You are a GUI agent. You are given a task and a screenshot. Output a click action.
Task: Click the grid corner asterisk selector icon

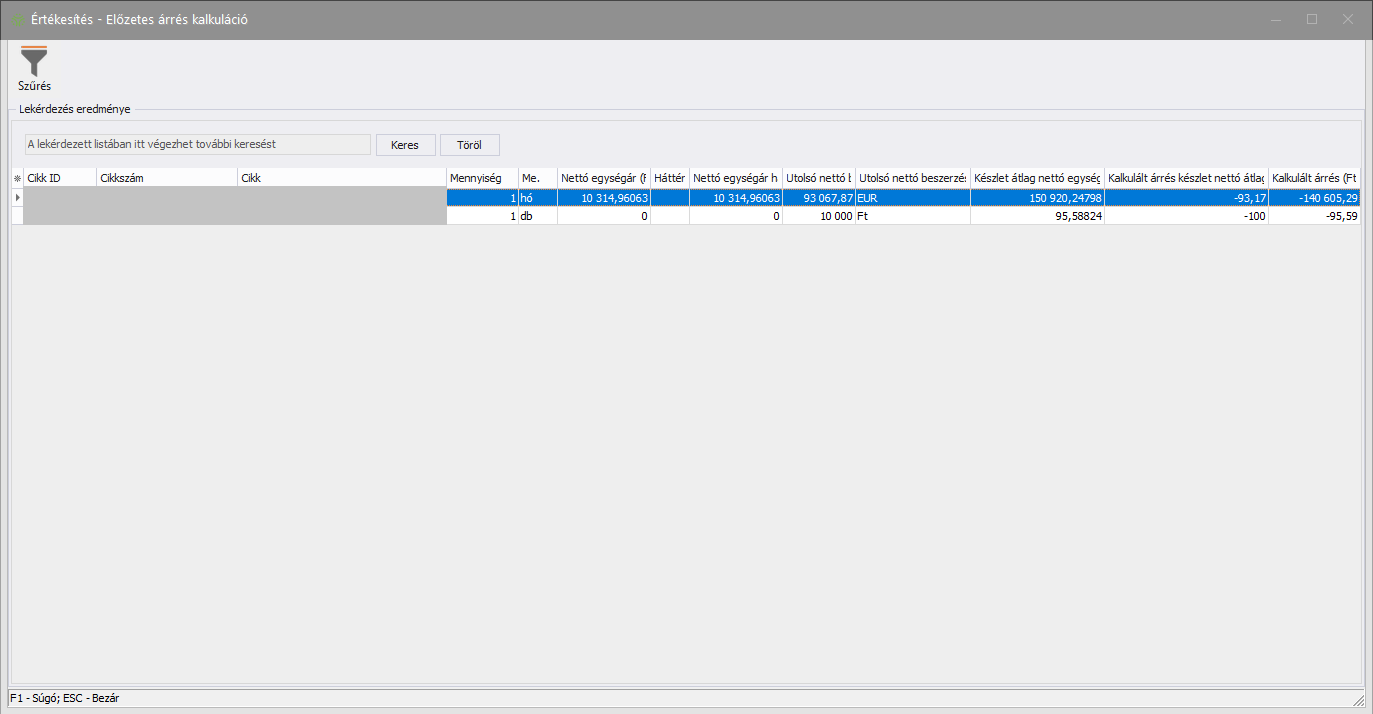click(16, 178)
